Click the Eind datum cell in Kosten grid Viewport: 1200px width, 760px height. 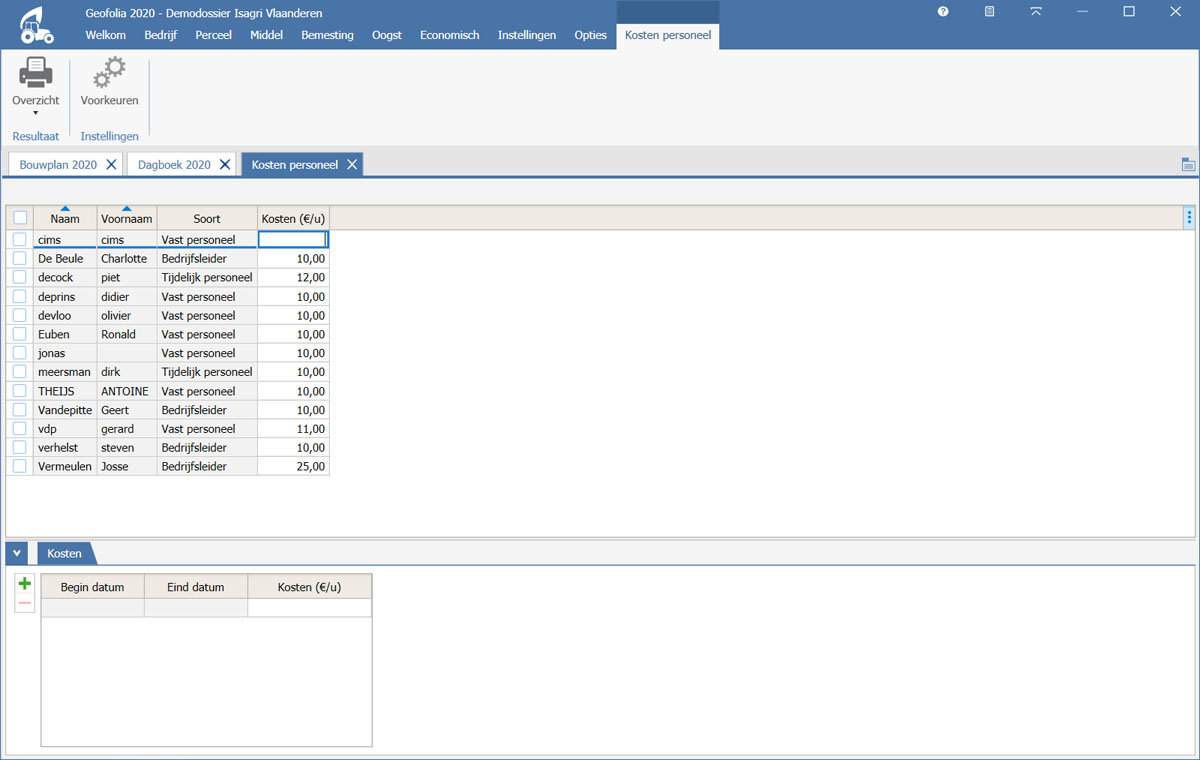coord(196,608)
